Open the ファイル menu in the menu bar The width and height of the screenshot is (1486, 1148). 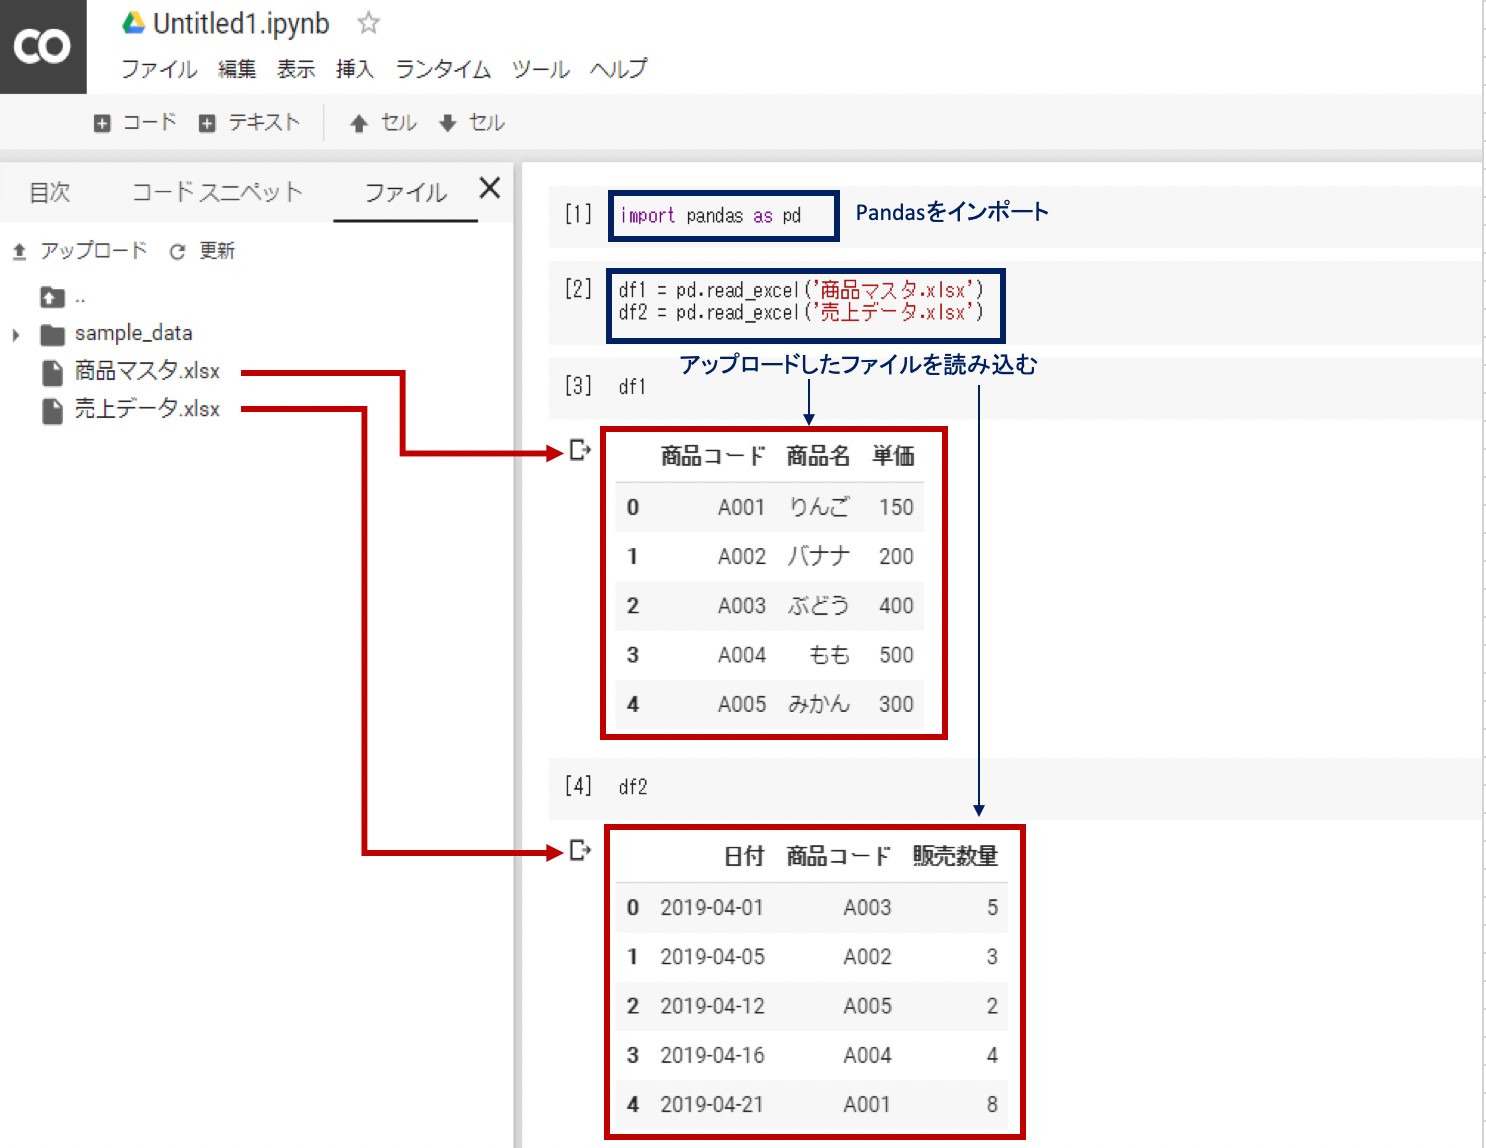[159, 69]
